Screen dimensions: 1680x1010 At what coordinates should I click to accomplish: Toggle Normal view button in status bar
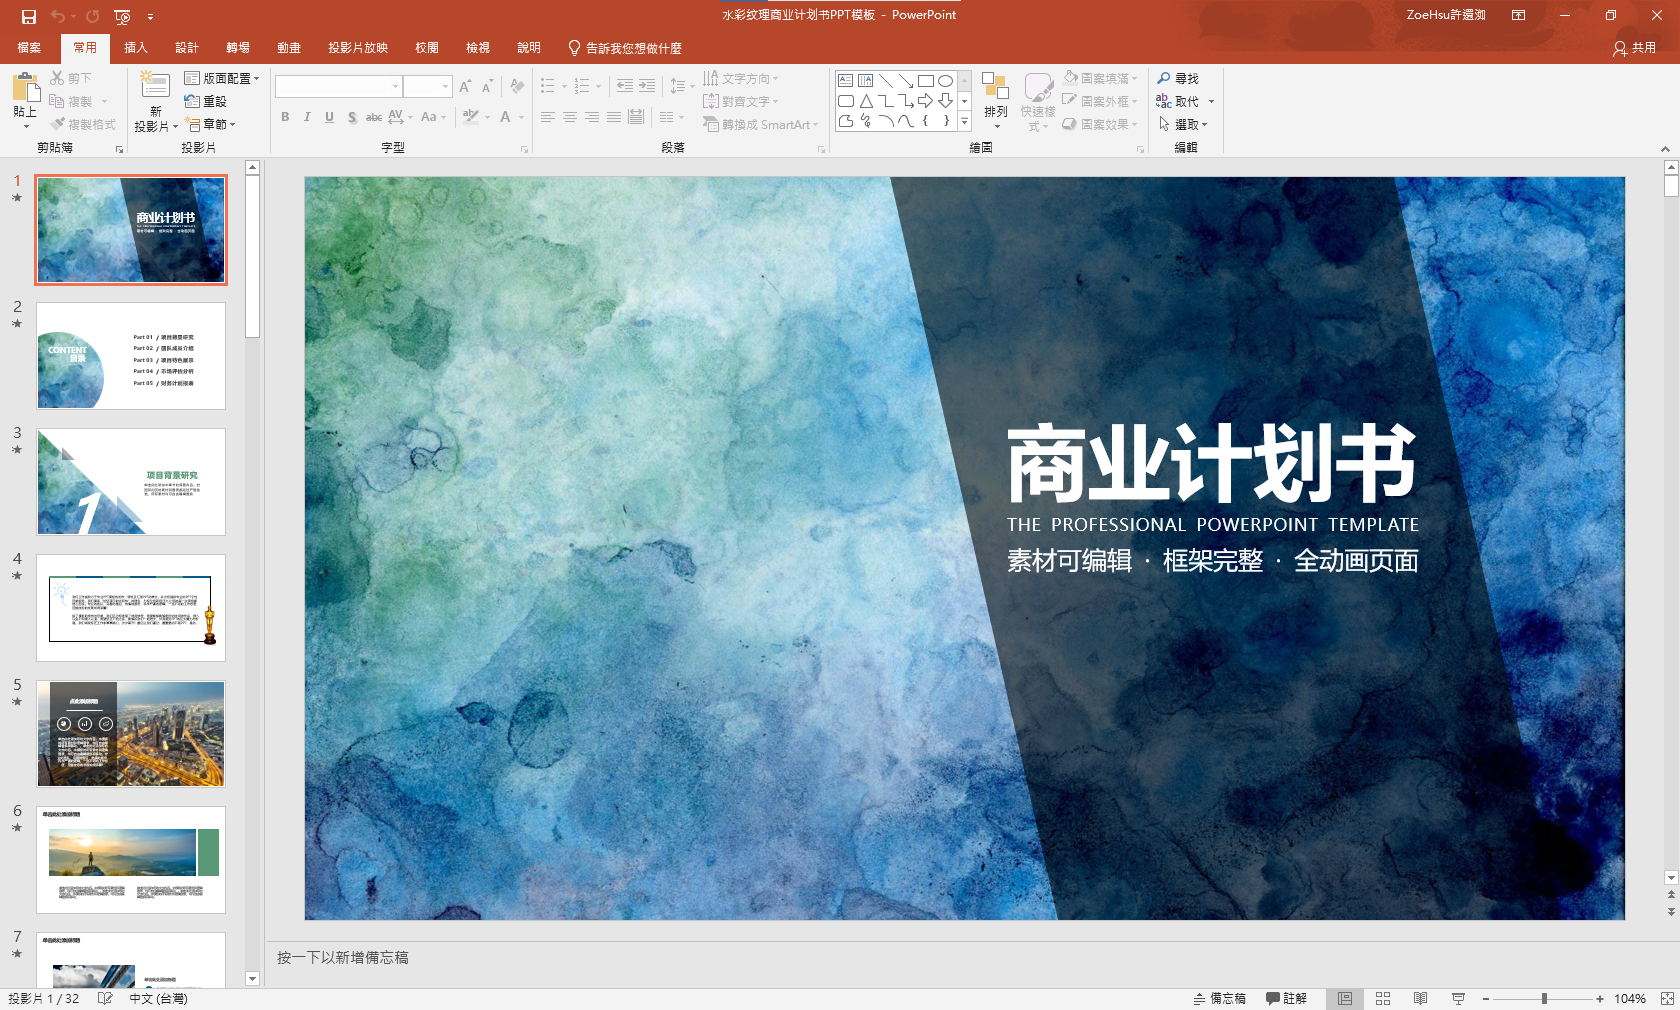point(1345,998)
